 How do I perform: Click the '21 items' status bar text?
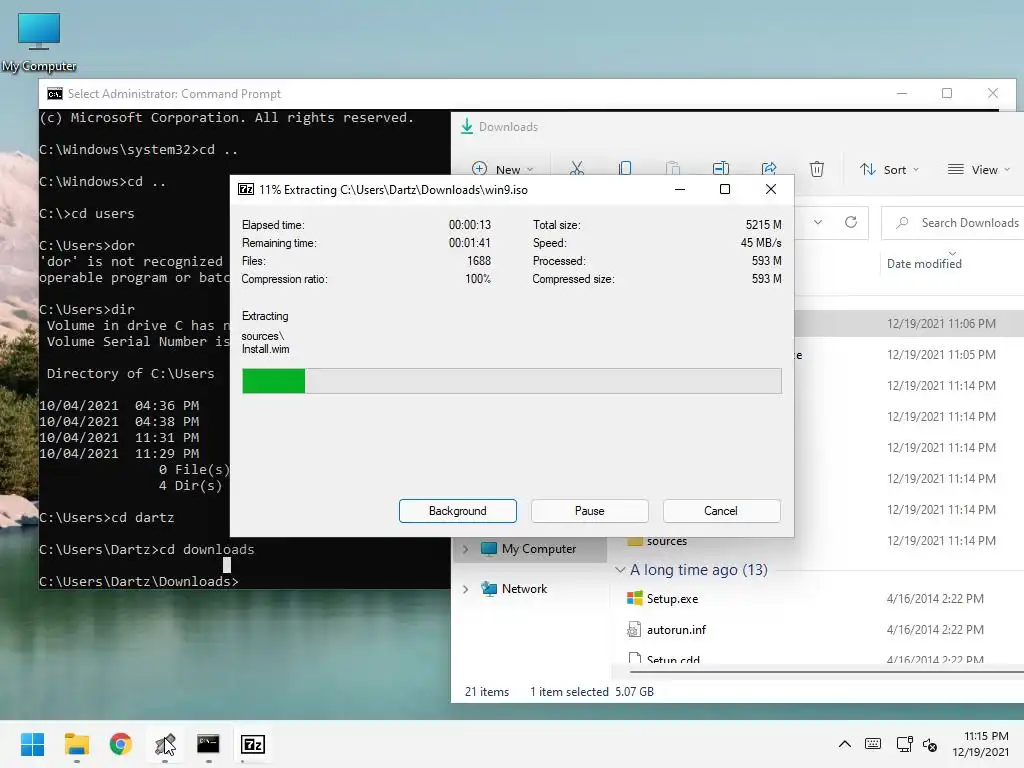click(x=487, y=692)
